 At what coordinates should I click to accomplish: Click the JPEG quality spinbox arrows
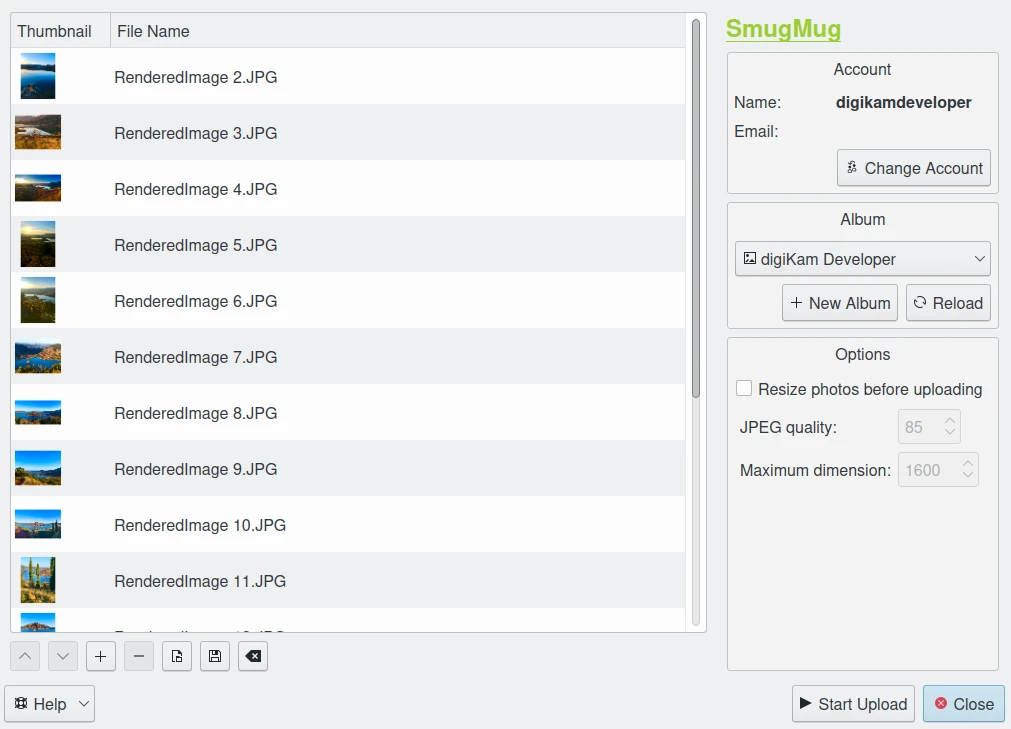[x=950, y=427]
